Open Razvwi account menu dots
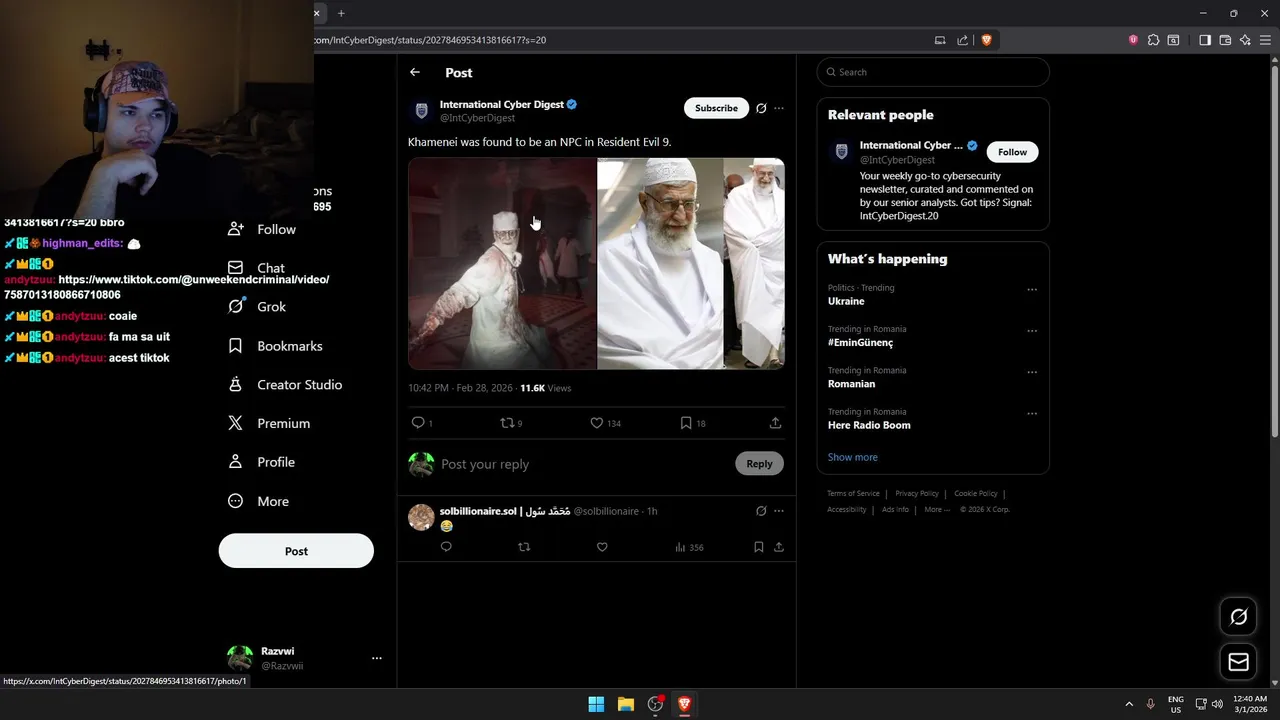 click(x=377, y=658)
